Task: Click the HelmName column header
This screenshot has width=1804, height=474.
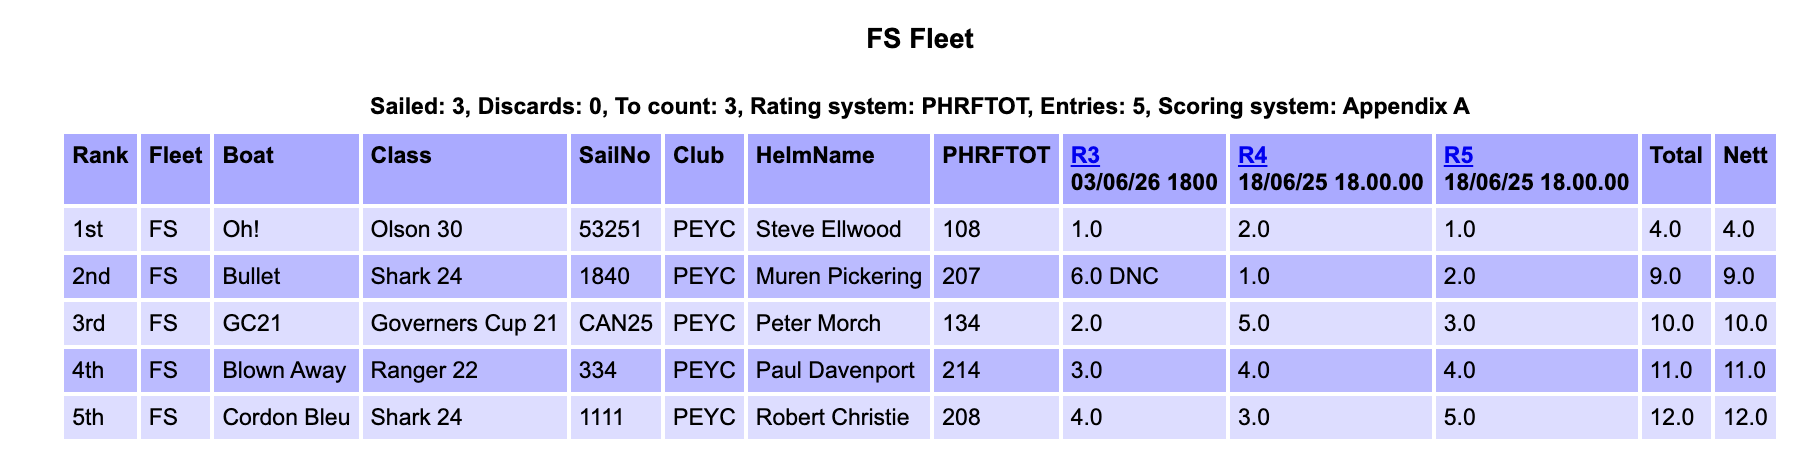Action: pos(839,169)
